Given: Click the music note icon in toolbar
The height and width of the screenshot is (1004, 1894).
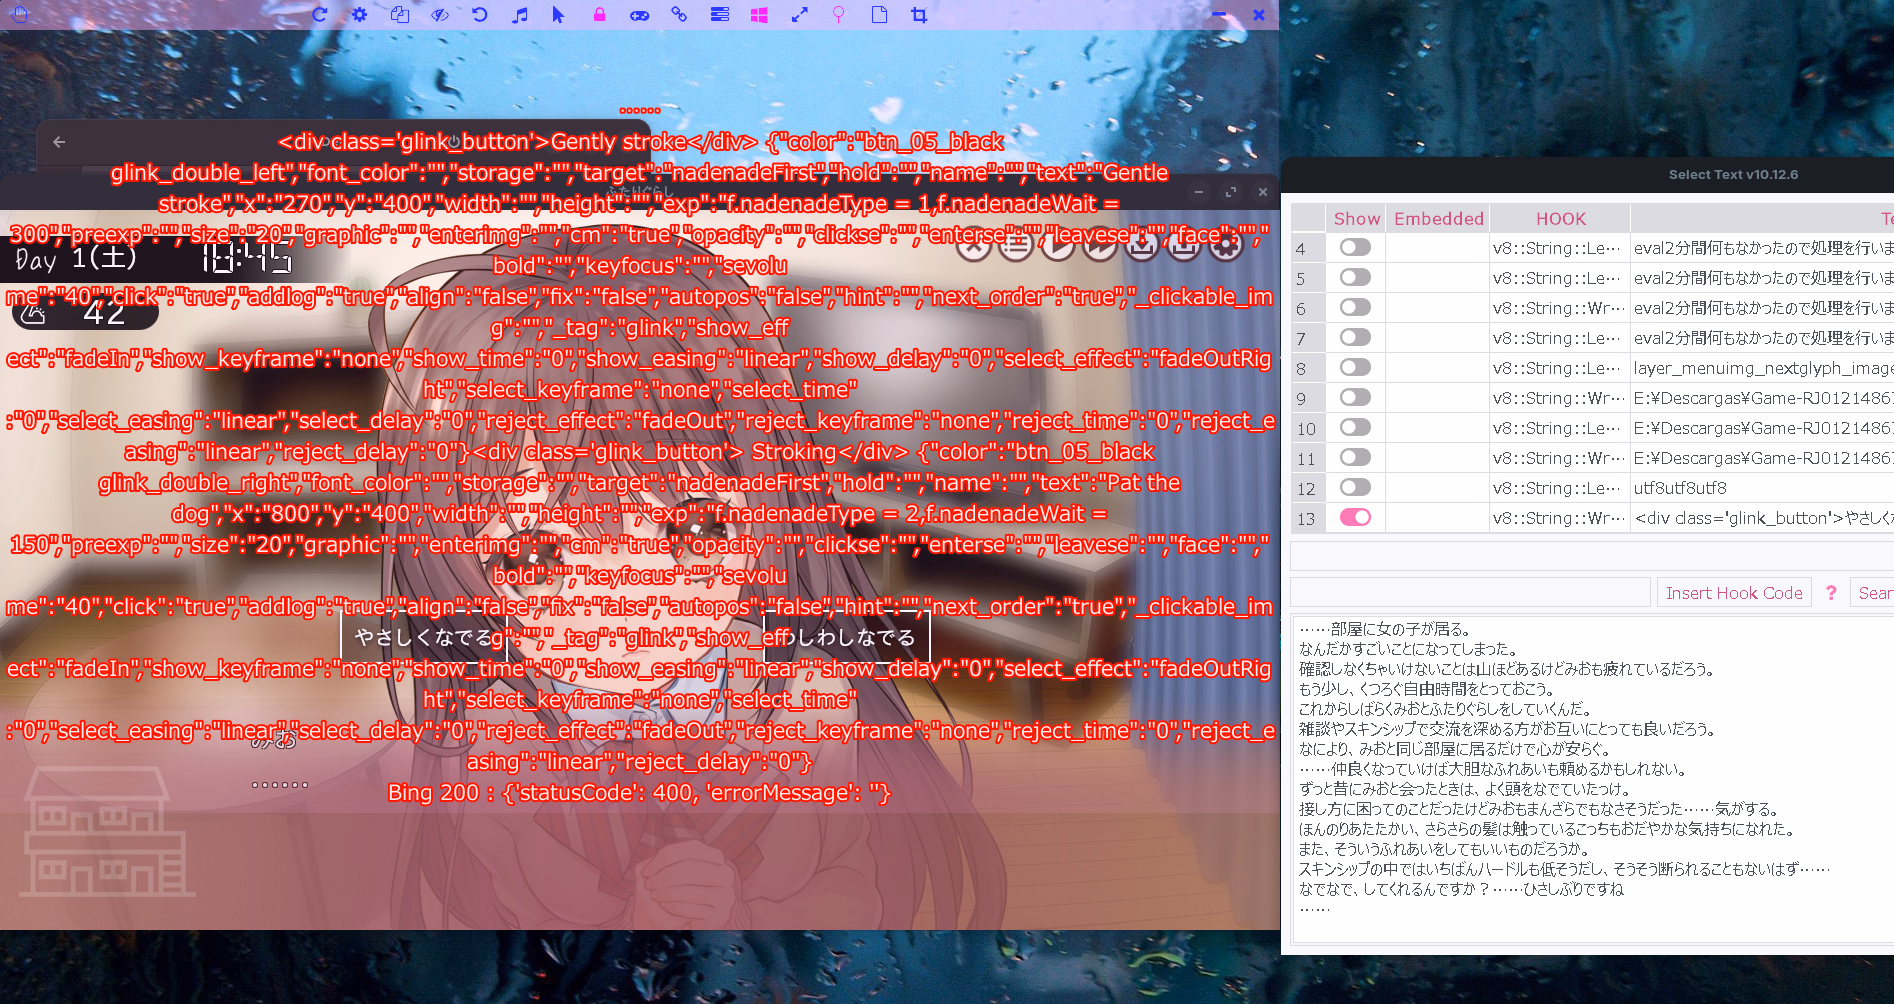Looking at the screenshot, I should coord(519,14).
